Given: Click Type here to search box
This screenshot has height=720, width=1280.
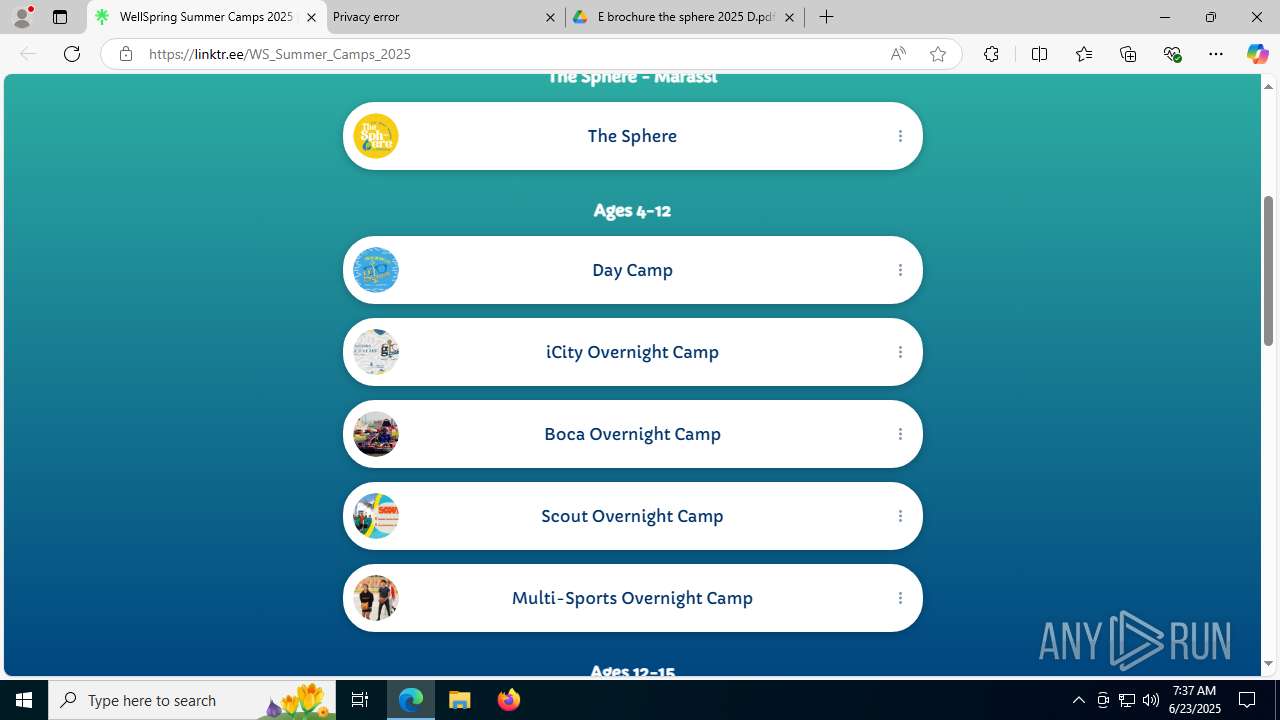Looking at the screenshot, I should pos(190,700).
